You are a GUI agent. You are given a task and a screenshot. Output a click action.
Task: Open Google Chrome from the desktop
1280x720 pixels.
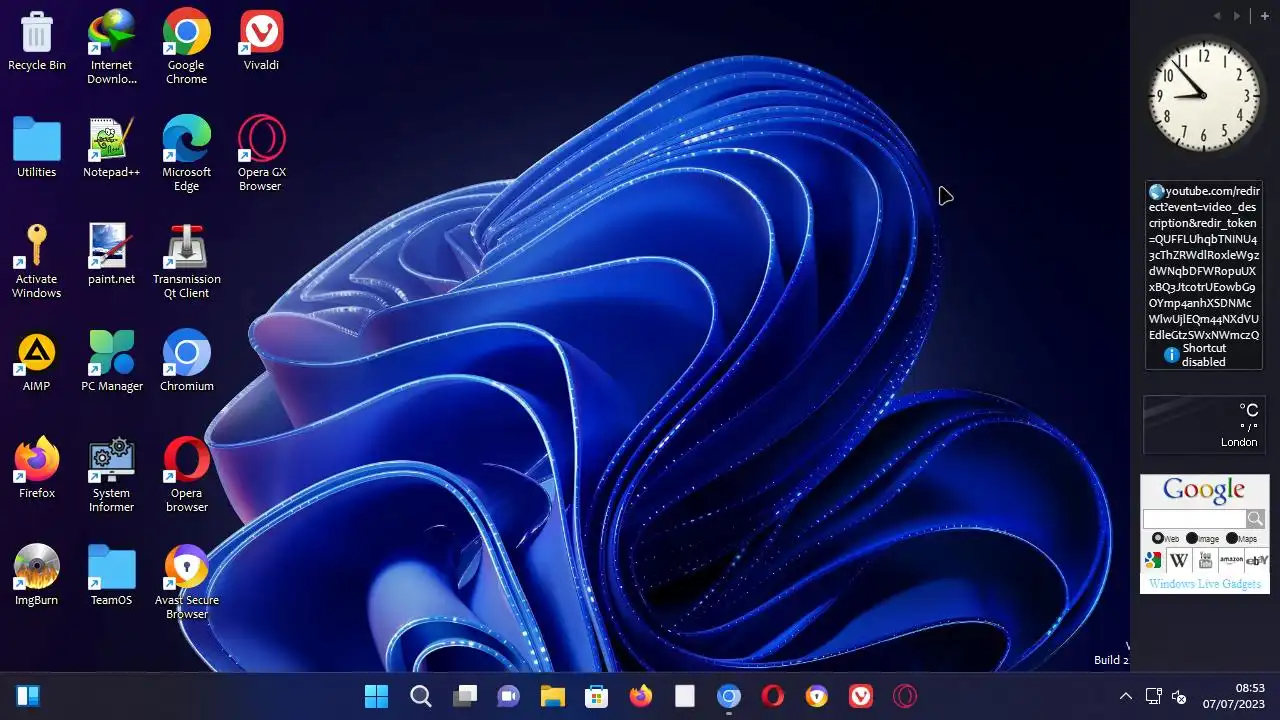click(x=186, y=47)
